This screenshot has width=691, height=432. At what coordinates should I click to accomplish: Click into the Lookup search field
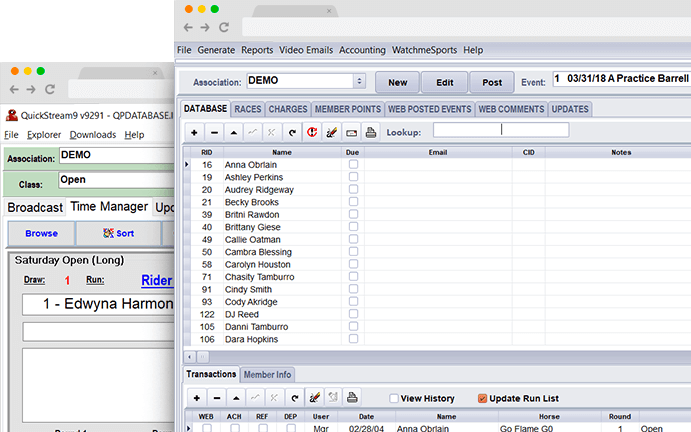pyautogui.click(x=501, y=130)
